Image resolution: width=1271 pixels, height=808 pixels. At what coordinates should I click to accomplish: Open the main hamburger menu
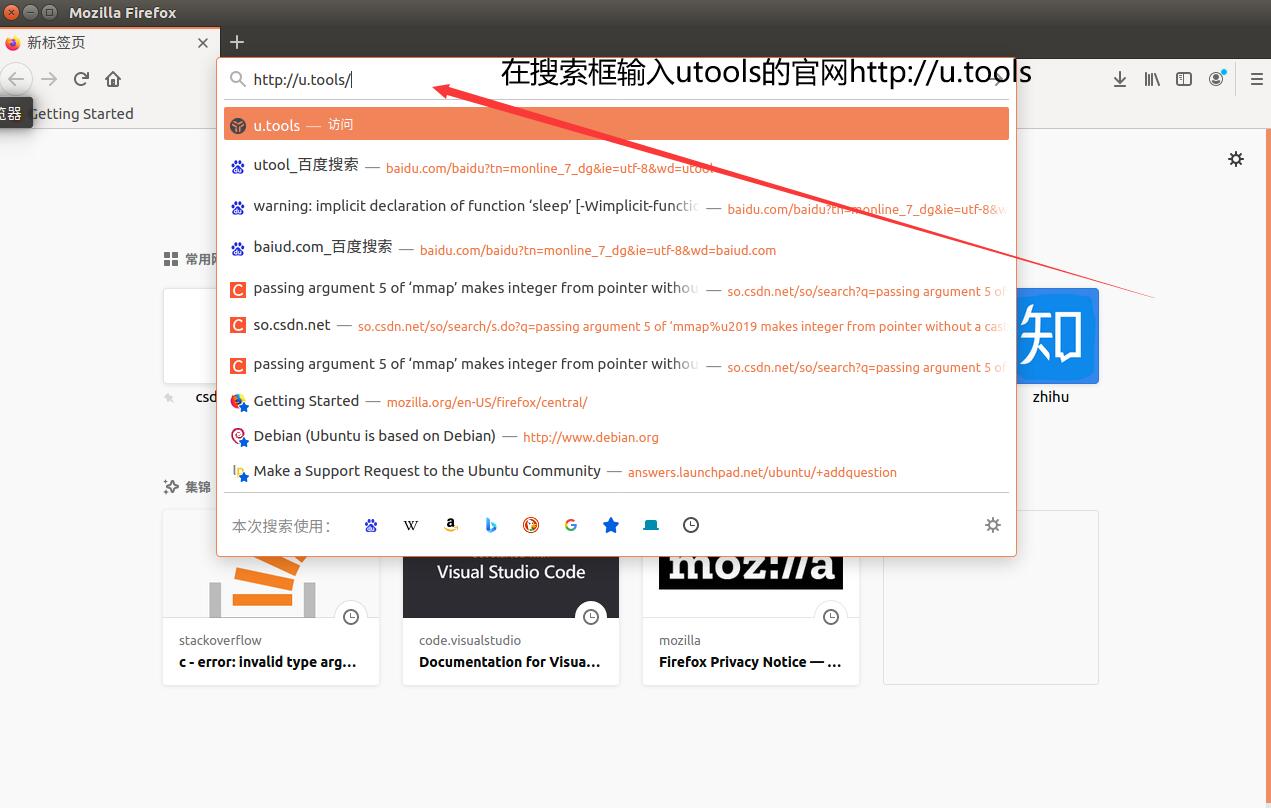pyautogui.click(x=1256, y=78)
